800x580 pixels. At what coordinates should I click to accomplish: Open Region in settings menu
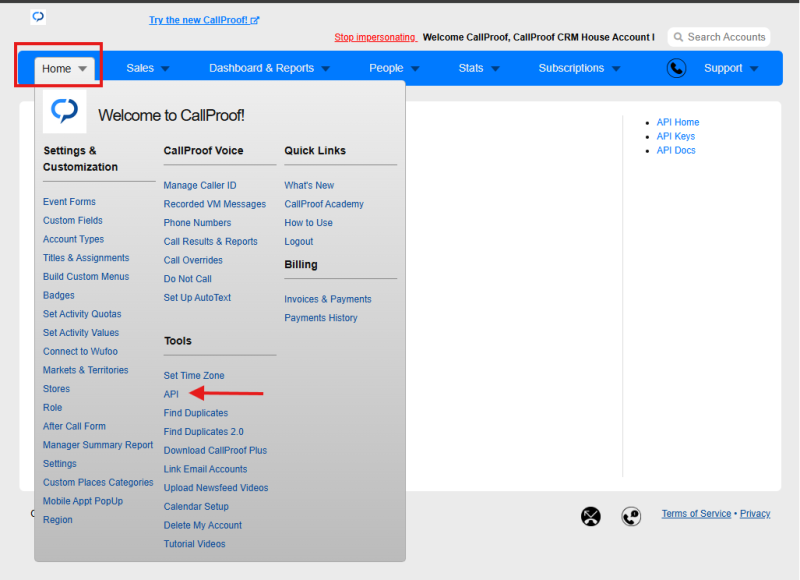[x=57, y=520]
